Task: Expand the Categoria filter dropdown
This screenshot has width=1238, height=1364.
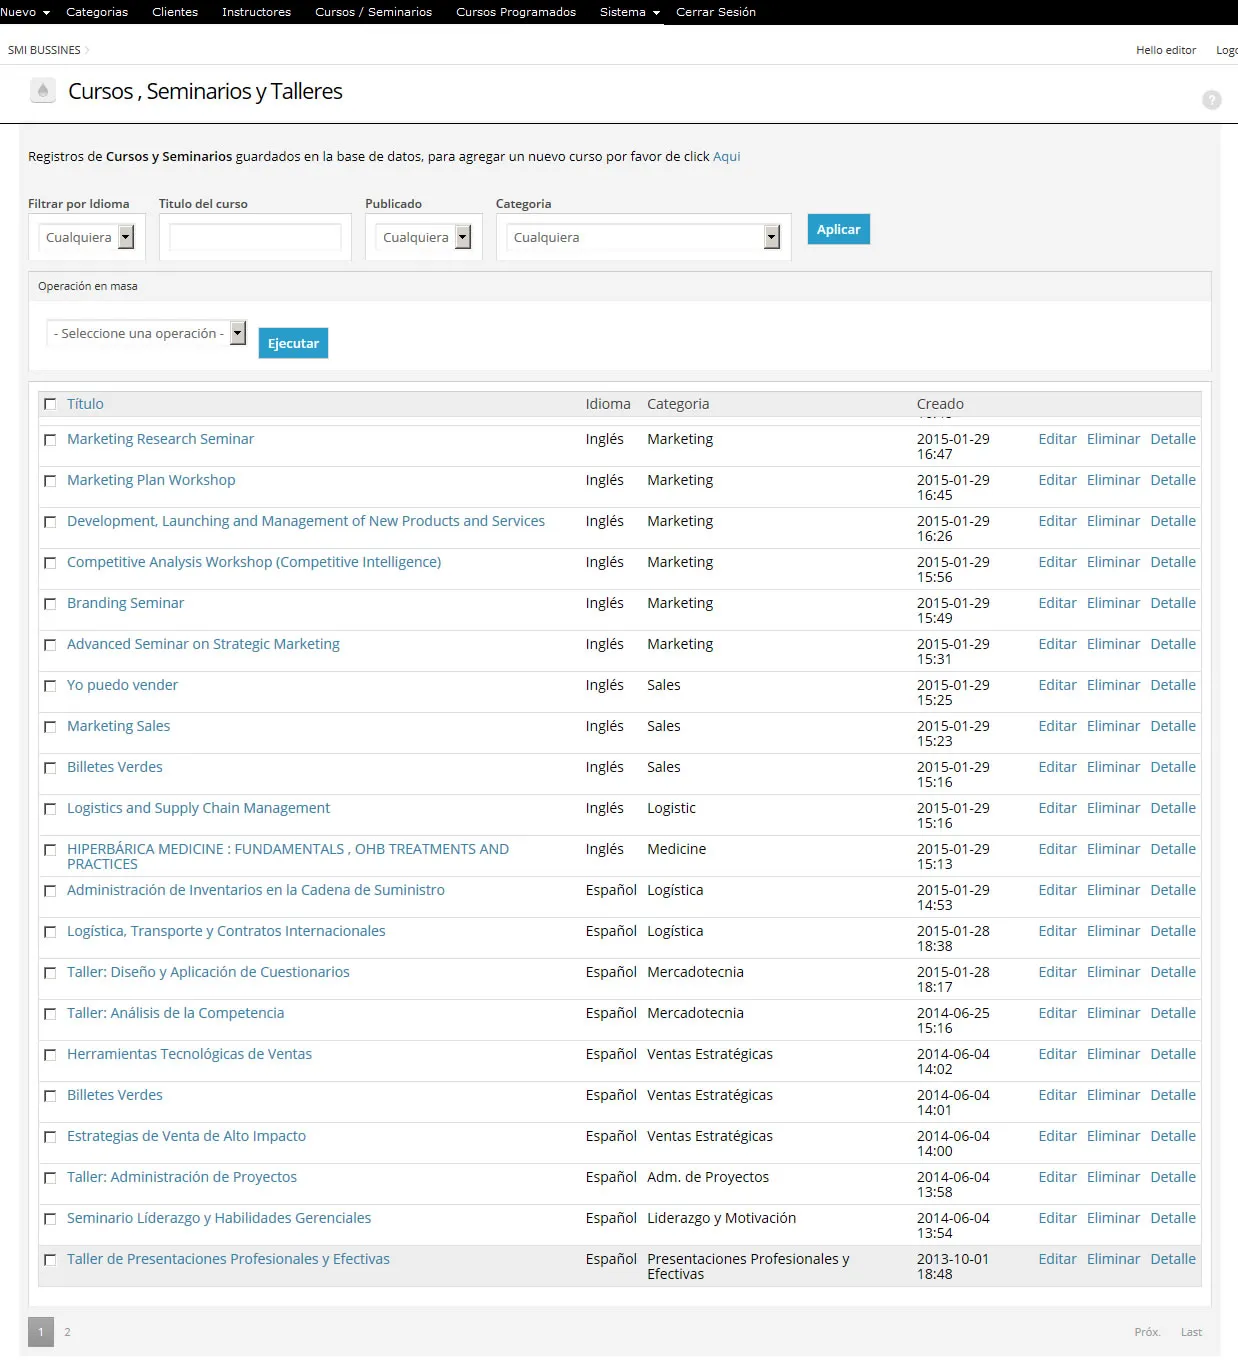Action: pos(643,237)
